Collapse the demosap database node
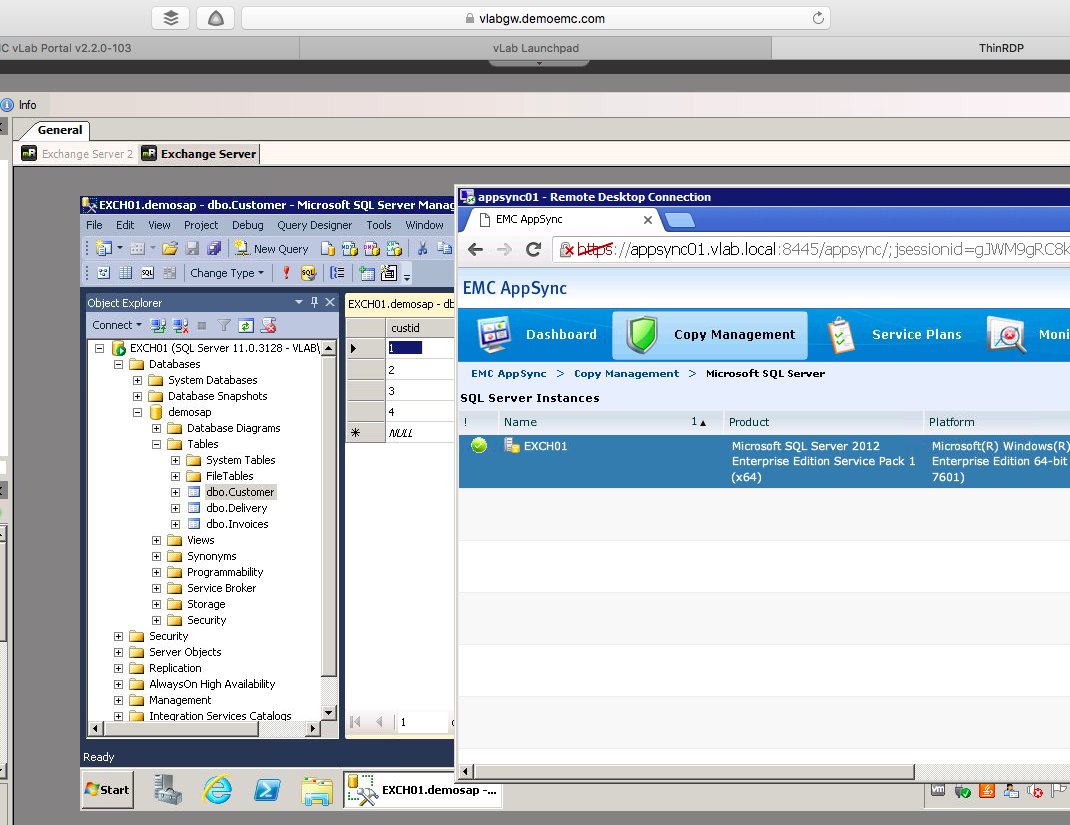Image resolution: width=1070 pixels, height=825 pixels. (x=137, y=412)
